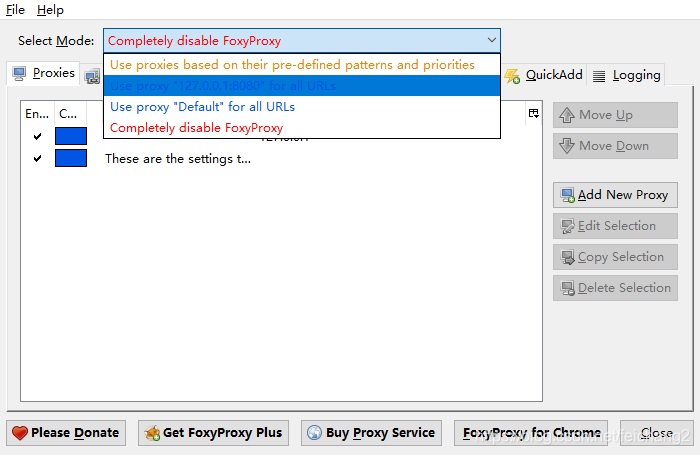700x455 pixels.
Task: Click the Add New Proxy monitor icon
Action: [568, 196]
